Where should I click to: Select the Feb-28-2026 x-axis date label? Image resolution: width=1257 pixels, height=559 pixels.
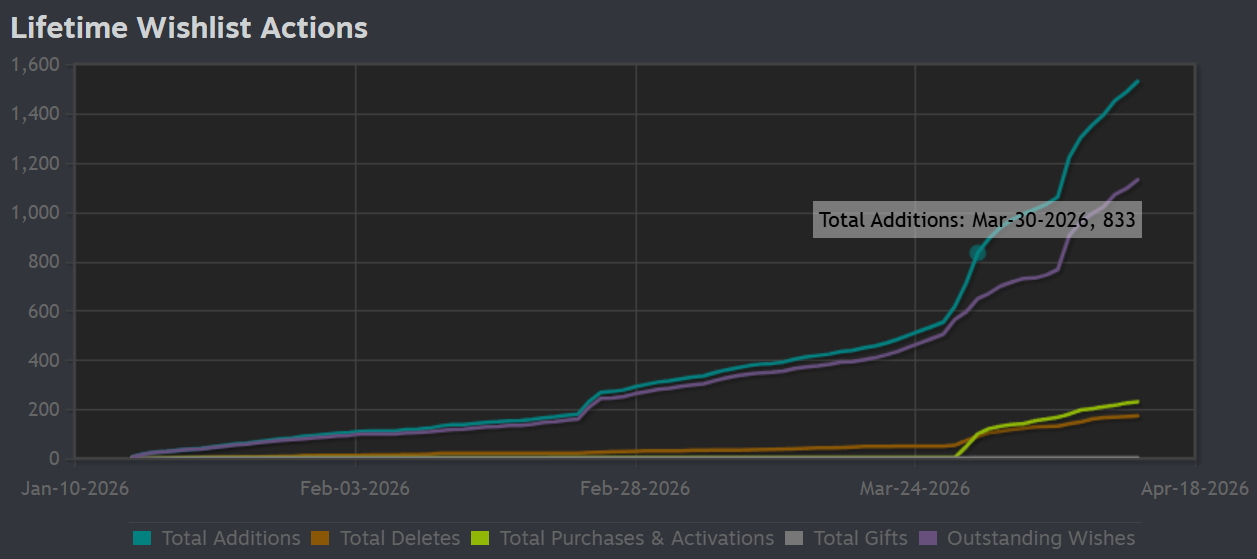point(635,488)
